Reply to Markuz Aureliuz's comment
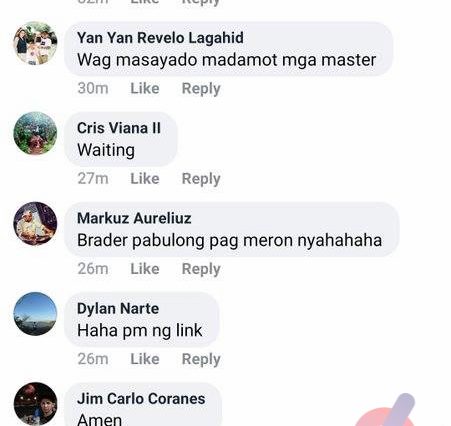Image resolution: width=451 pixels, height=426 pixels. [201, 269]
